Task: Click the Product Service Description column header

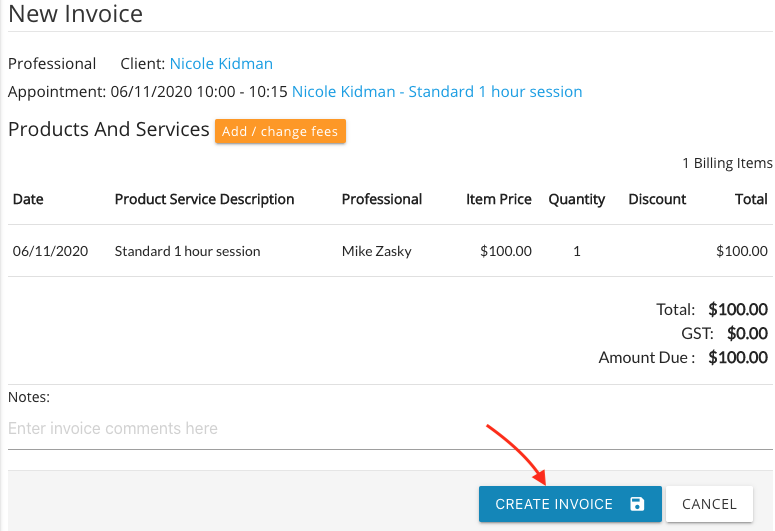Action: tap(205, 199)
